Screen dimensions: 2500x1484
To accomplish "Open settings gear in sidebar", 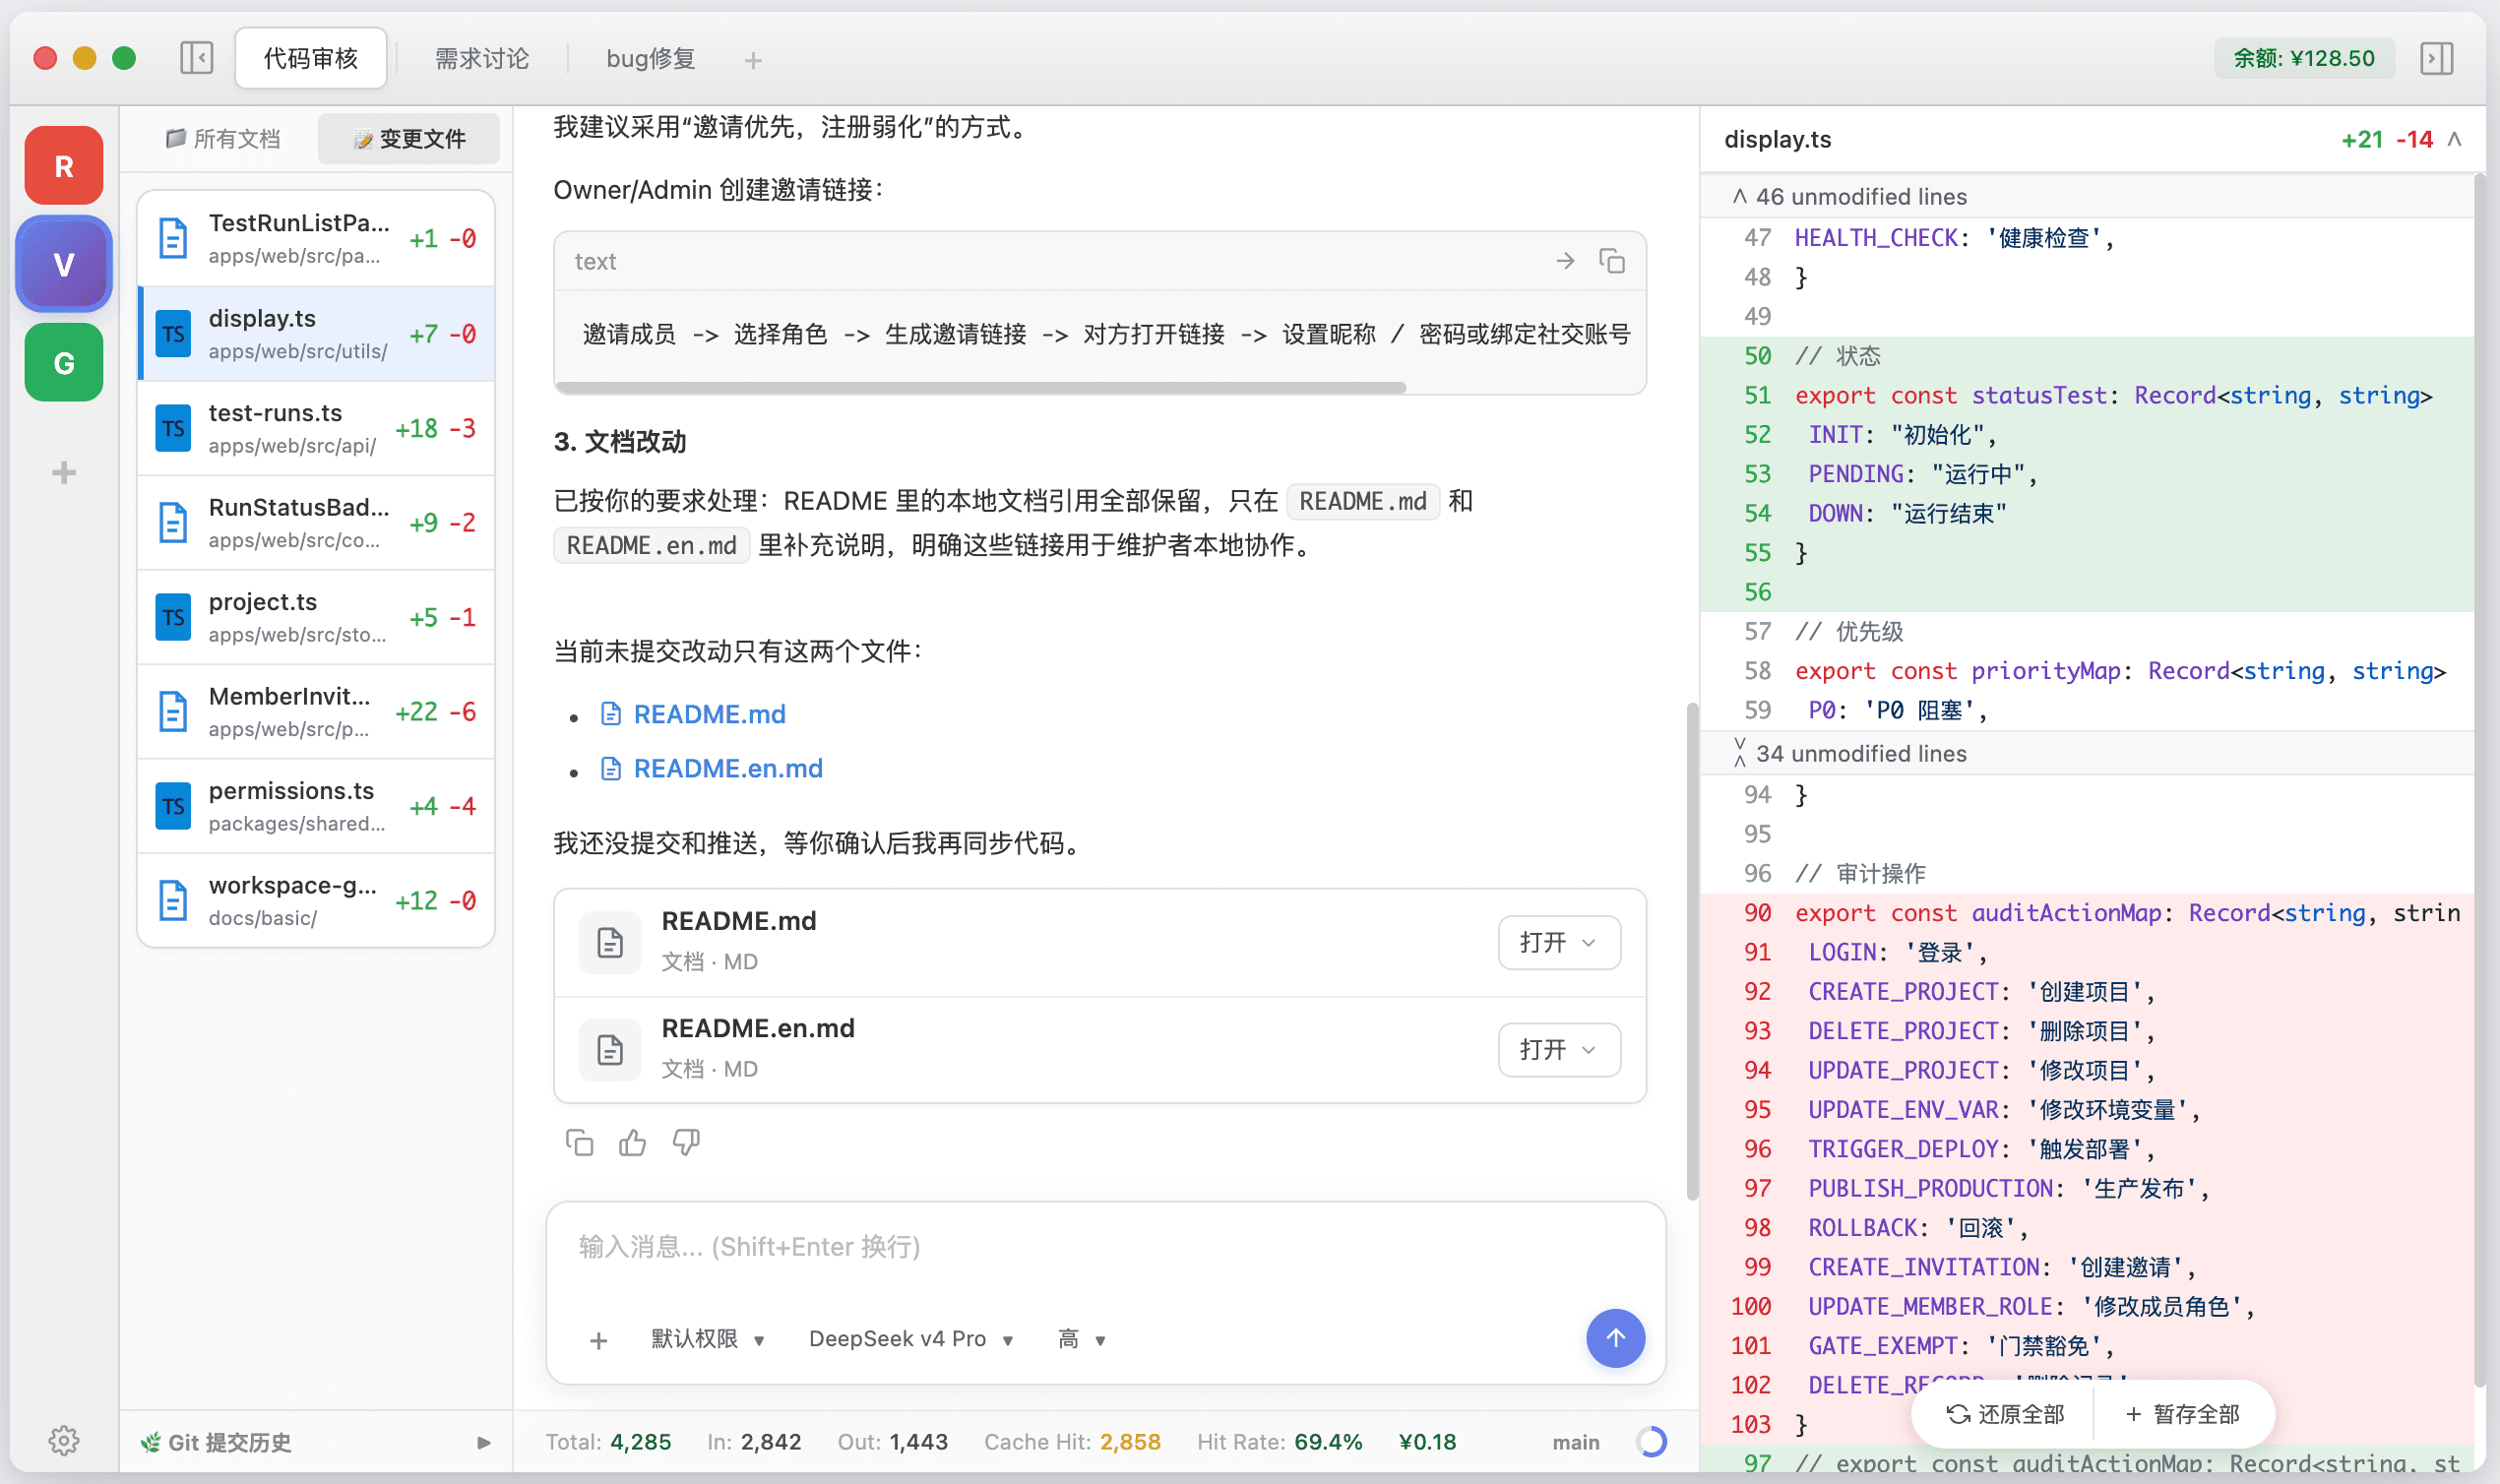I will click(x=64, y=1441).
